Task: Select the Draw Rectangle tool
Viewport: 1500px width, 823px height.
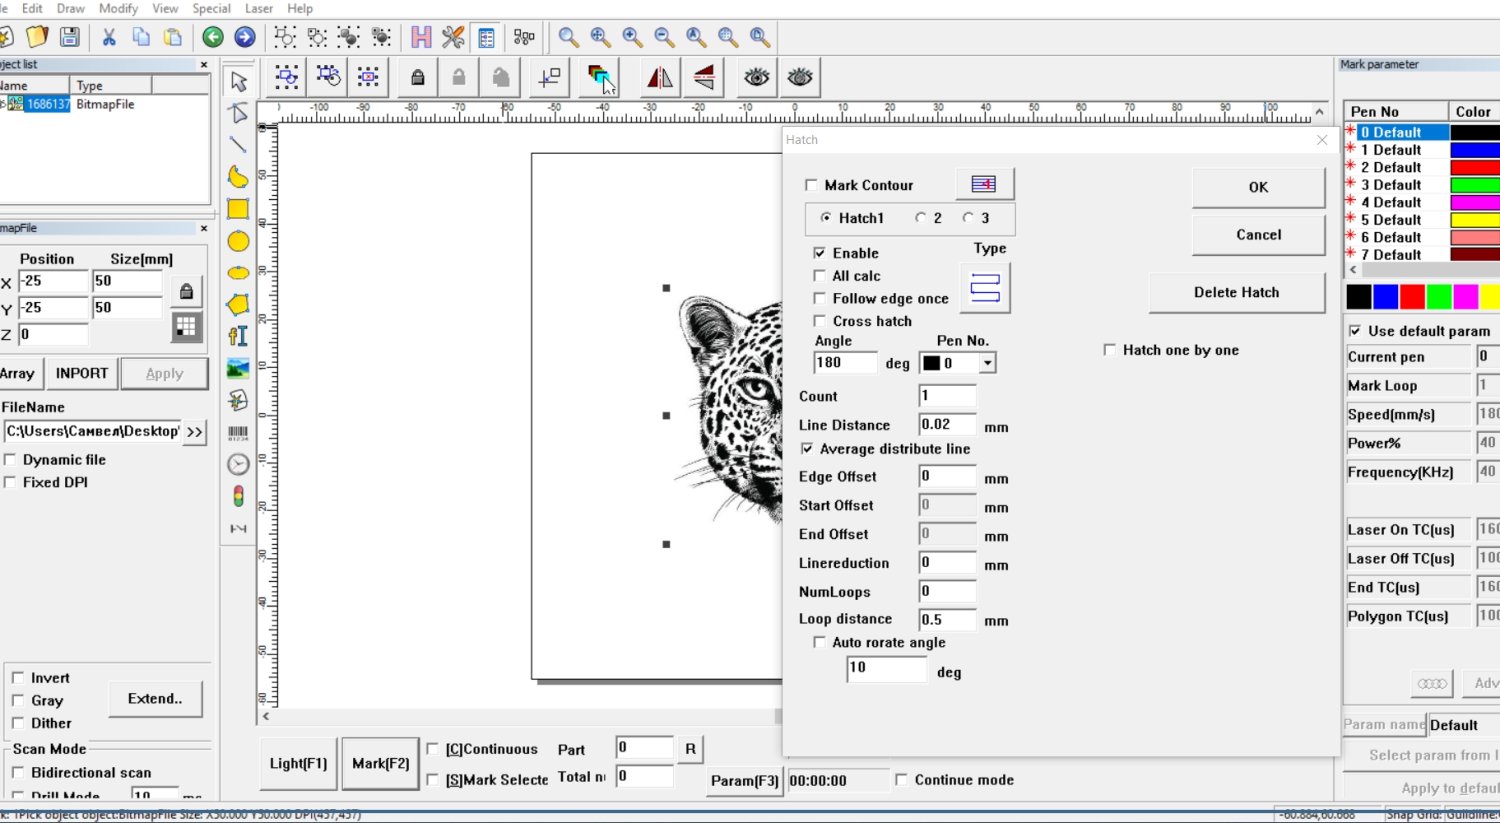Action: pyautogui.click(x=238, y=209)
